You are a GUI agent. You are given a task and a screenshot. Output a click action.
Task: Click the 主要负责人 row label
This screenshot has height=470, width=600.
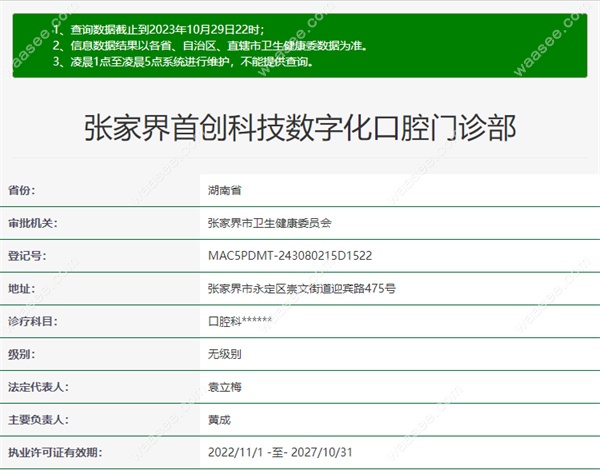[x=40, y=421]
